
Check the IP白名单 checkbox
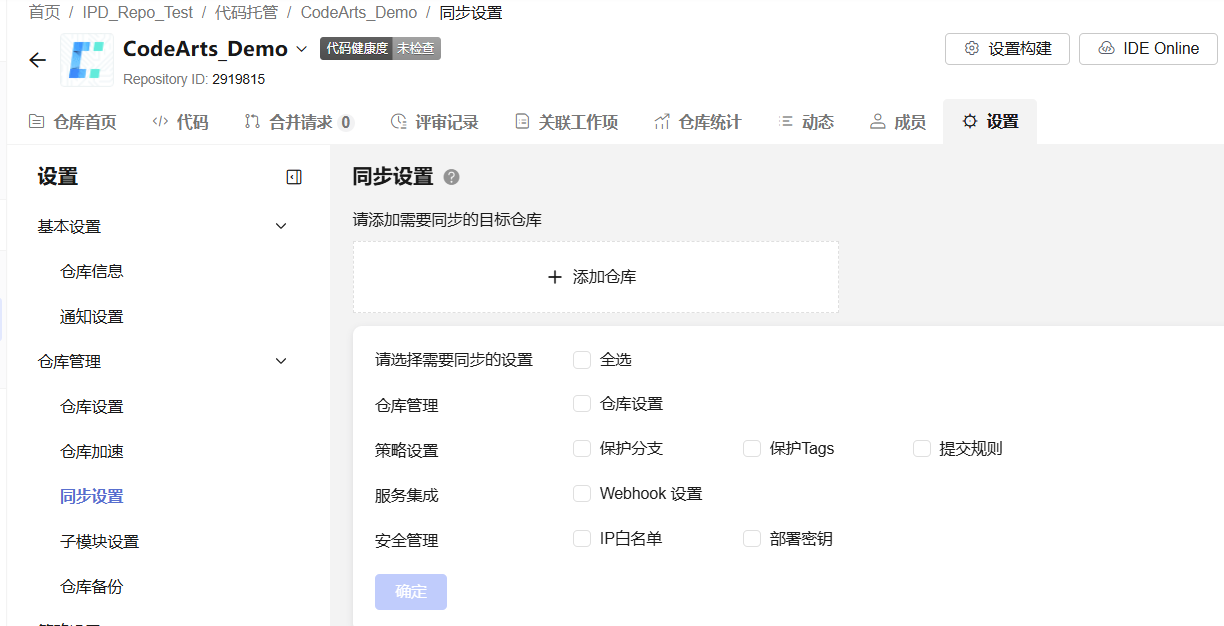[x=582, y=539]
